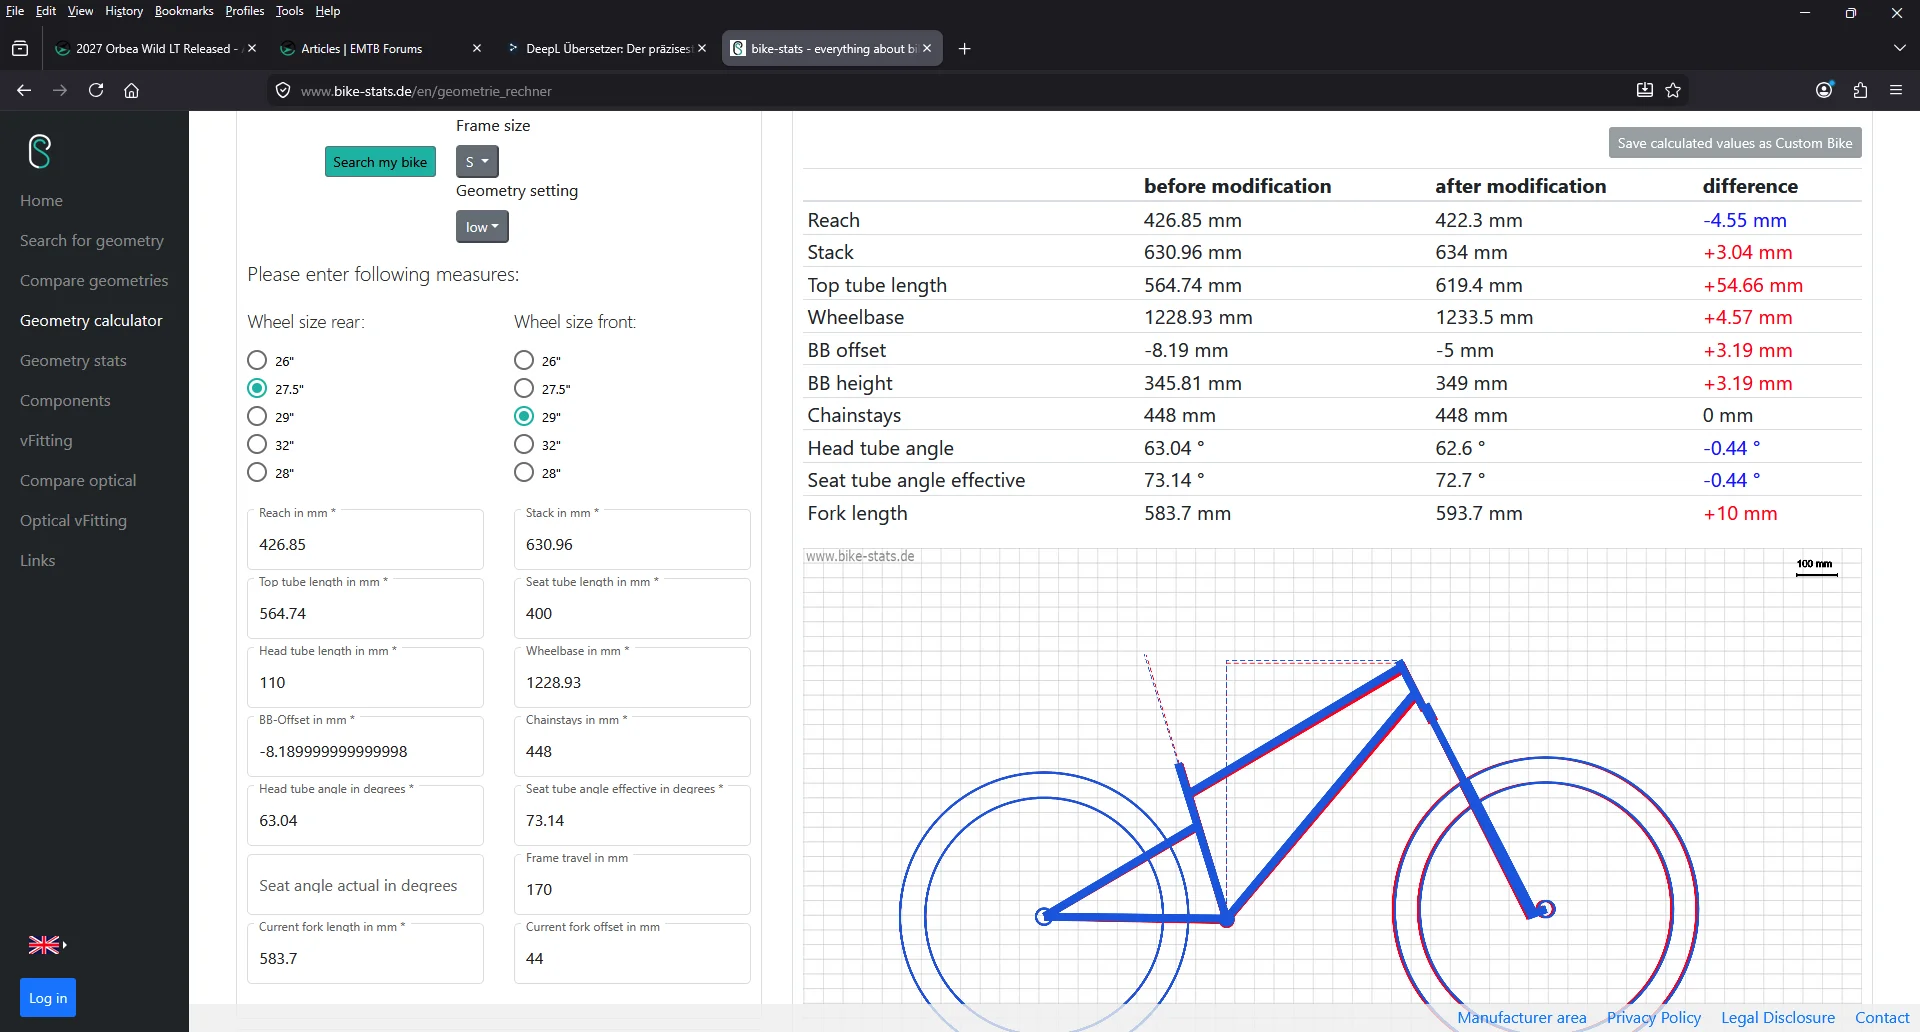This screenshot has height=1032, width=1920.
Task: Click the browser forward arrow
Action: (60, 90)
